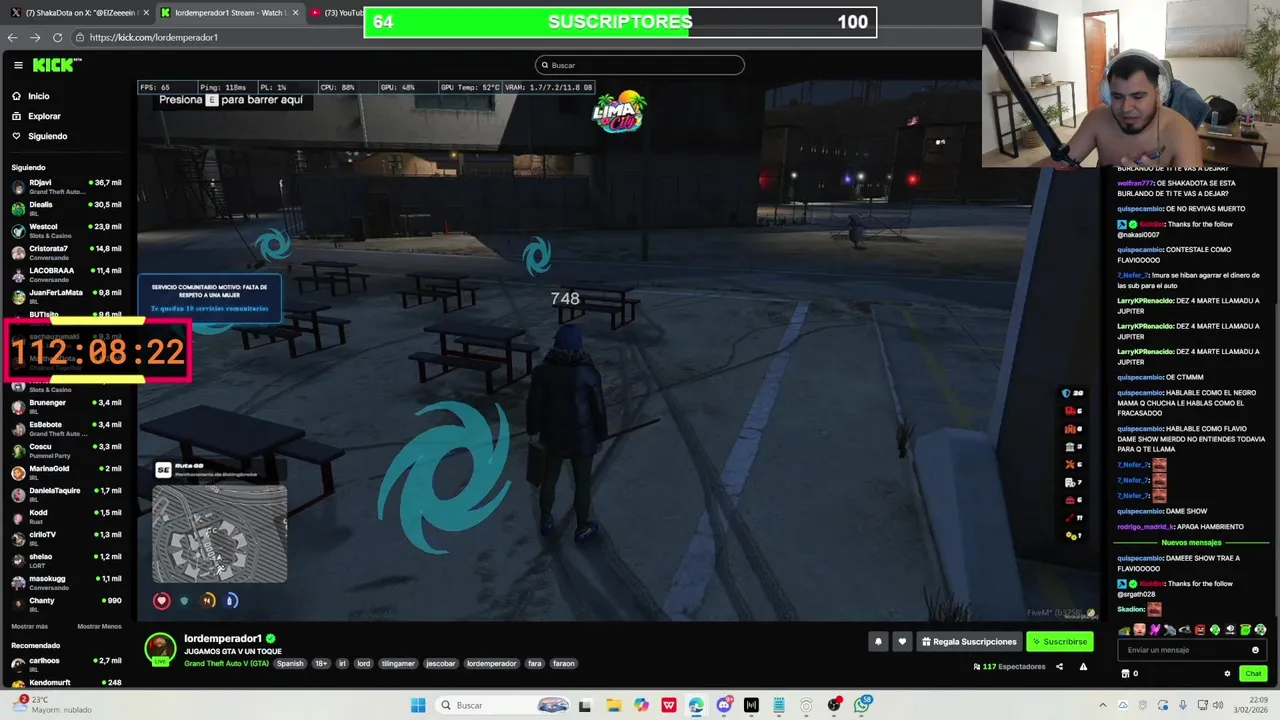Open Chanty channel in the sidebar

[x=66, y=604]
